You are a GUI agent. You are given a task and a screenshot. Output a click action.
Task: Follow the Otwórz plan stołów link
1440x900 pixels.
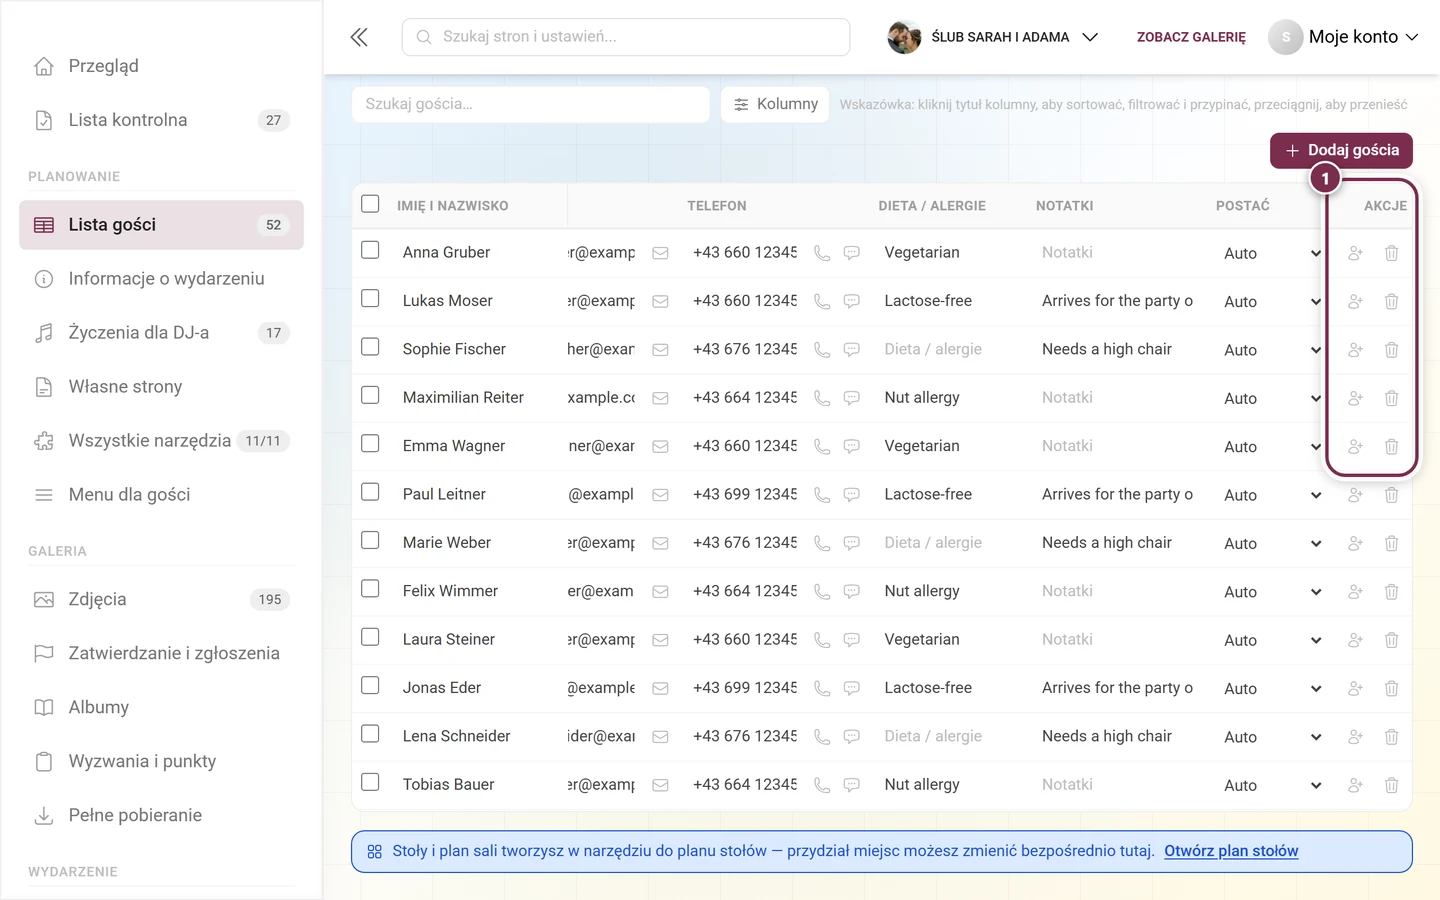1231,851
